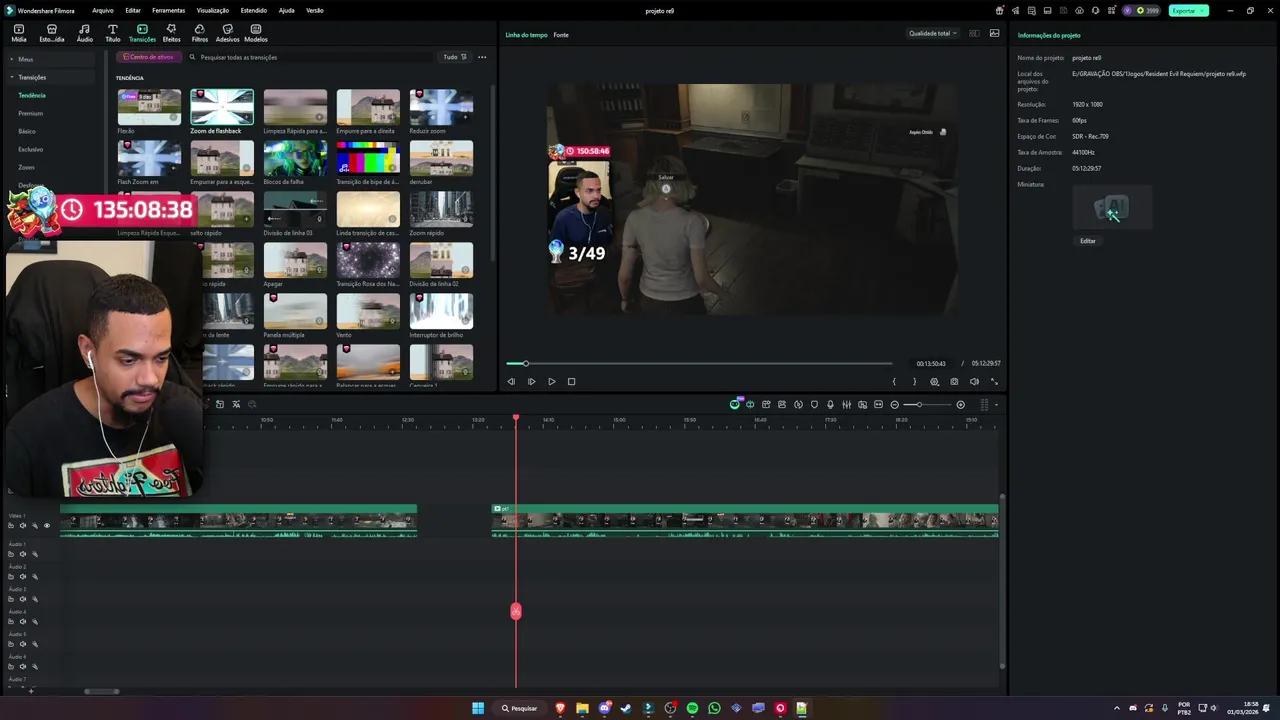Click the red scissors split on playhead
The height and width of the screenshot is (720, 1280).
(516, 611)
